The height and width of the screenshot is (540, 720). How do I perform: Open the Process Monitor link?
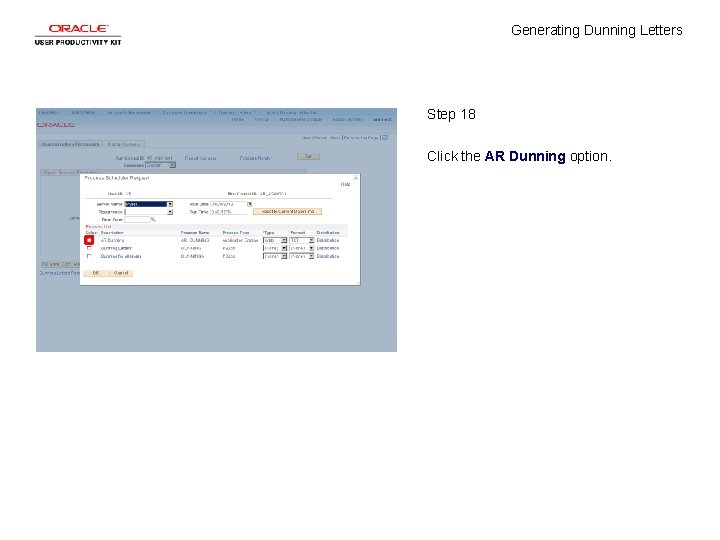click(255, 158)
